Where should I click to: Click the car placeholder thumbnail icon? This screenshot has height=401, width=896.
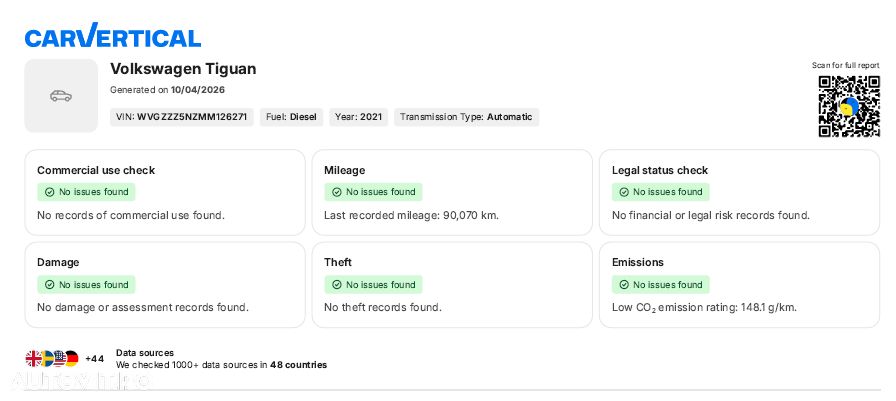(61, 96)
